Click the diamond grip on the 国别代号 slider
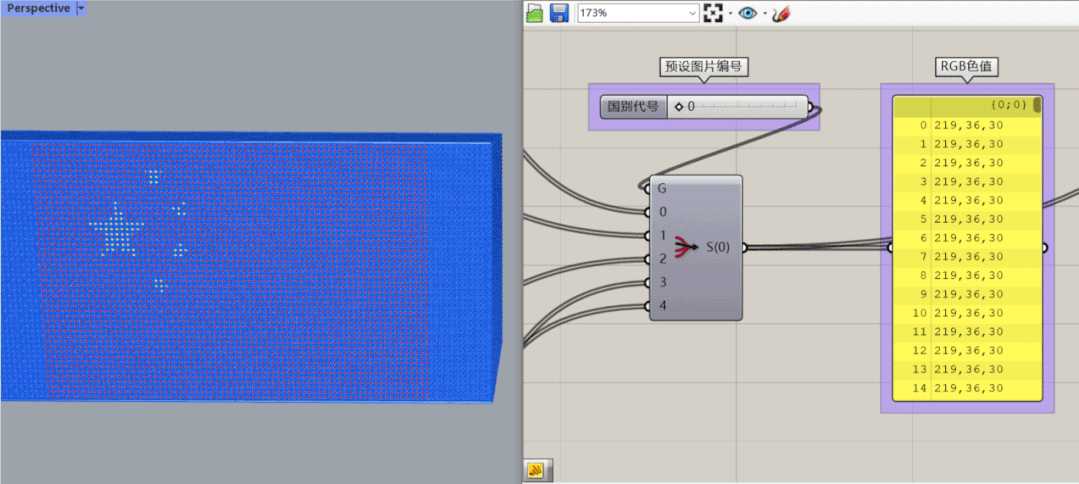This screenshot has width=1079, height=484. click(x=679, y=107)
